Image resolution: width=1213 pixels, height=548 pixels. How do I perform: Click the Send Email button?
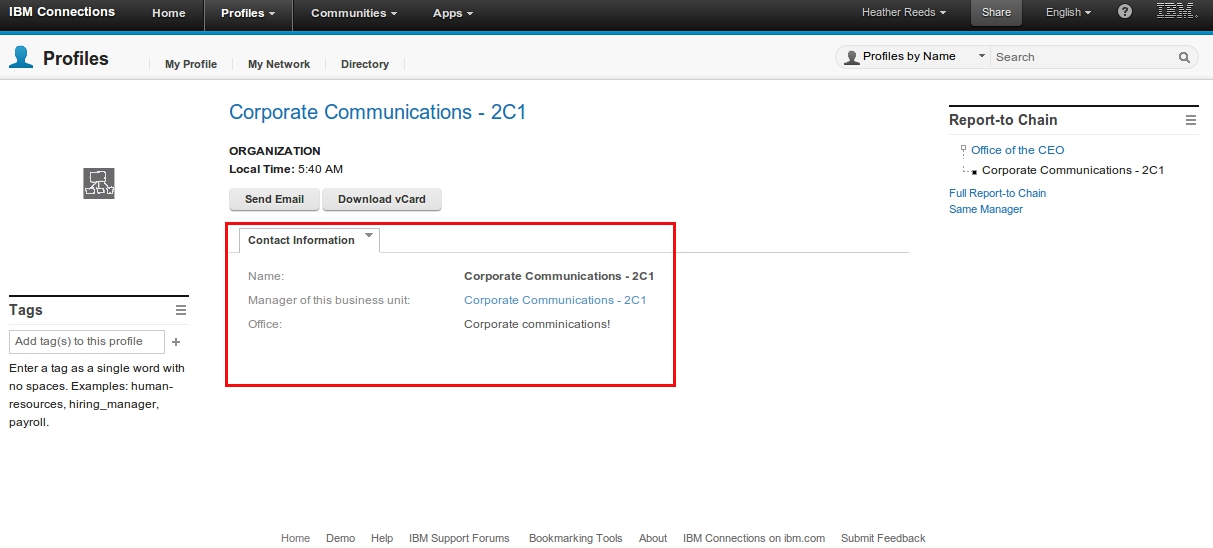tap(274, 199)
